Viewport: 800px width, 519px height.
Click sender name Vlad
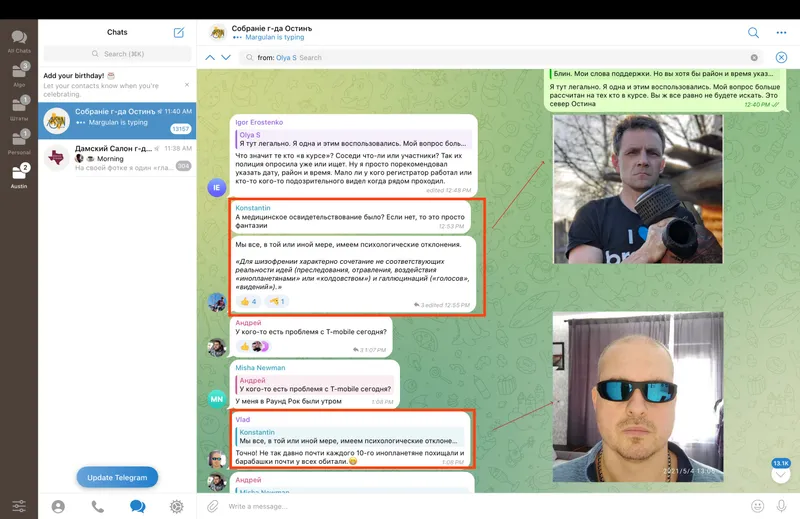[x=243, y=419]
